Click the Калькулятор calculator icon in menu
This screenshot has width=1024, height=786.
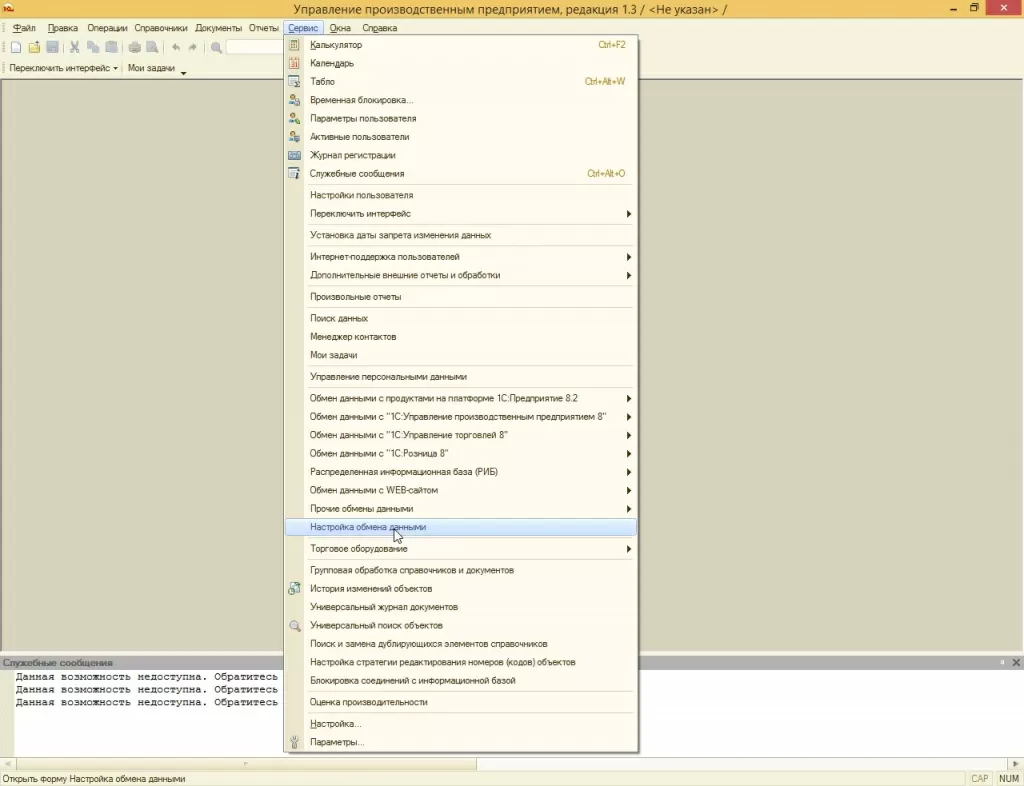point(294,45)
